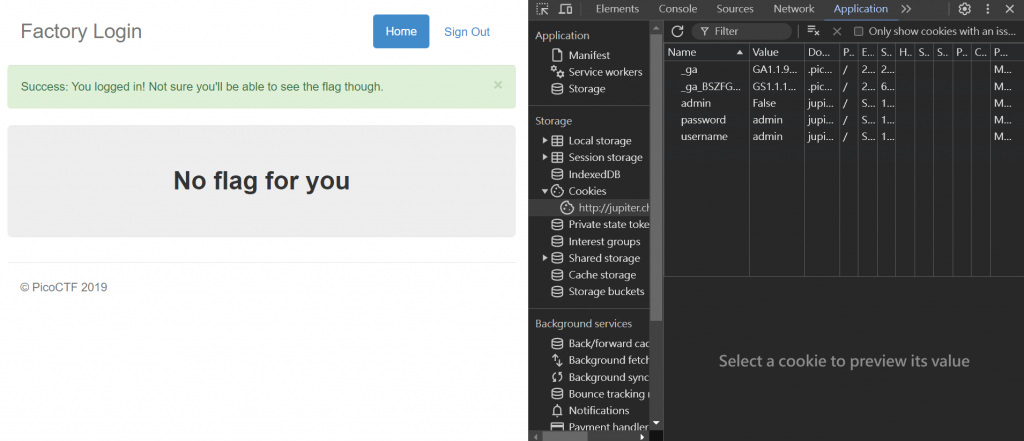Click the Notifications bell icon
This screenshot has width=1024, height=441.
click(x=557, y=410)
